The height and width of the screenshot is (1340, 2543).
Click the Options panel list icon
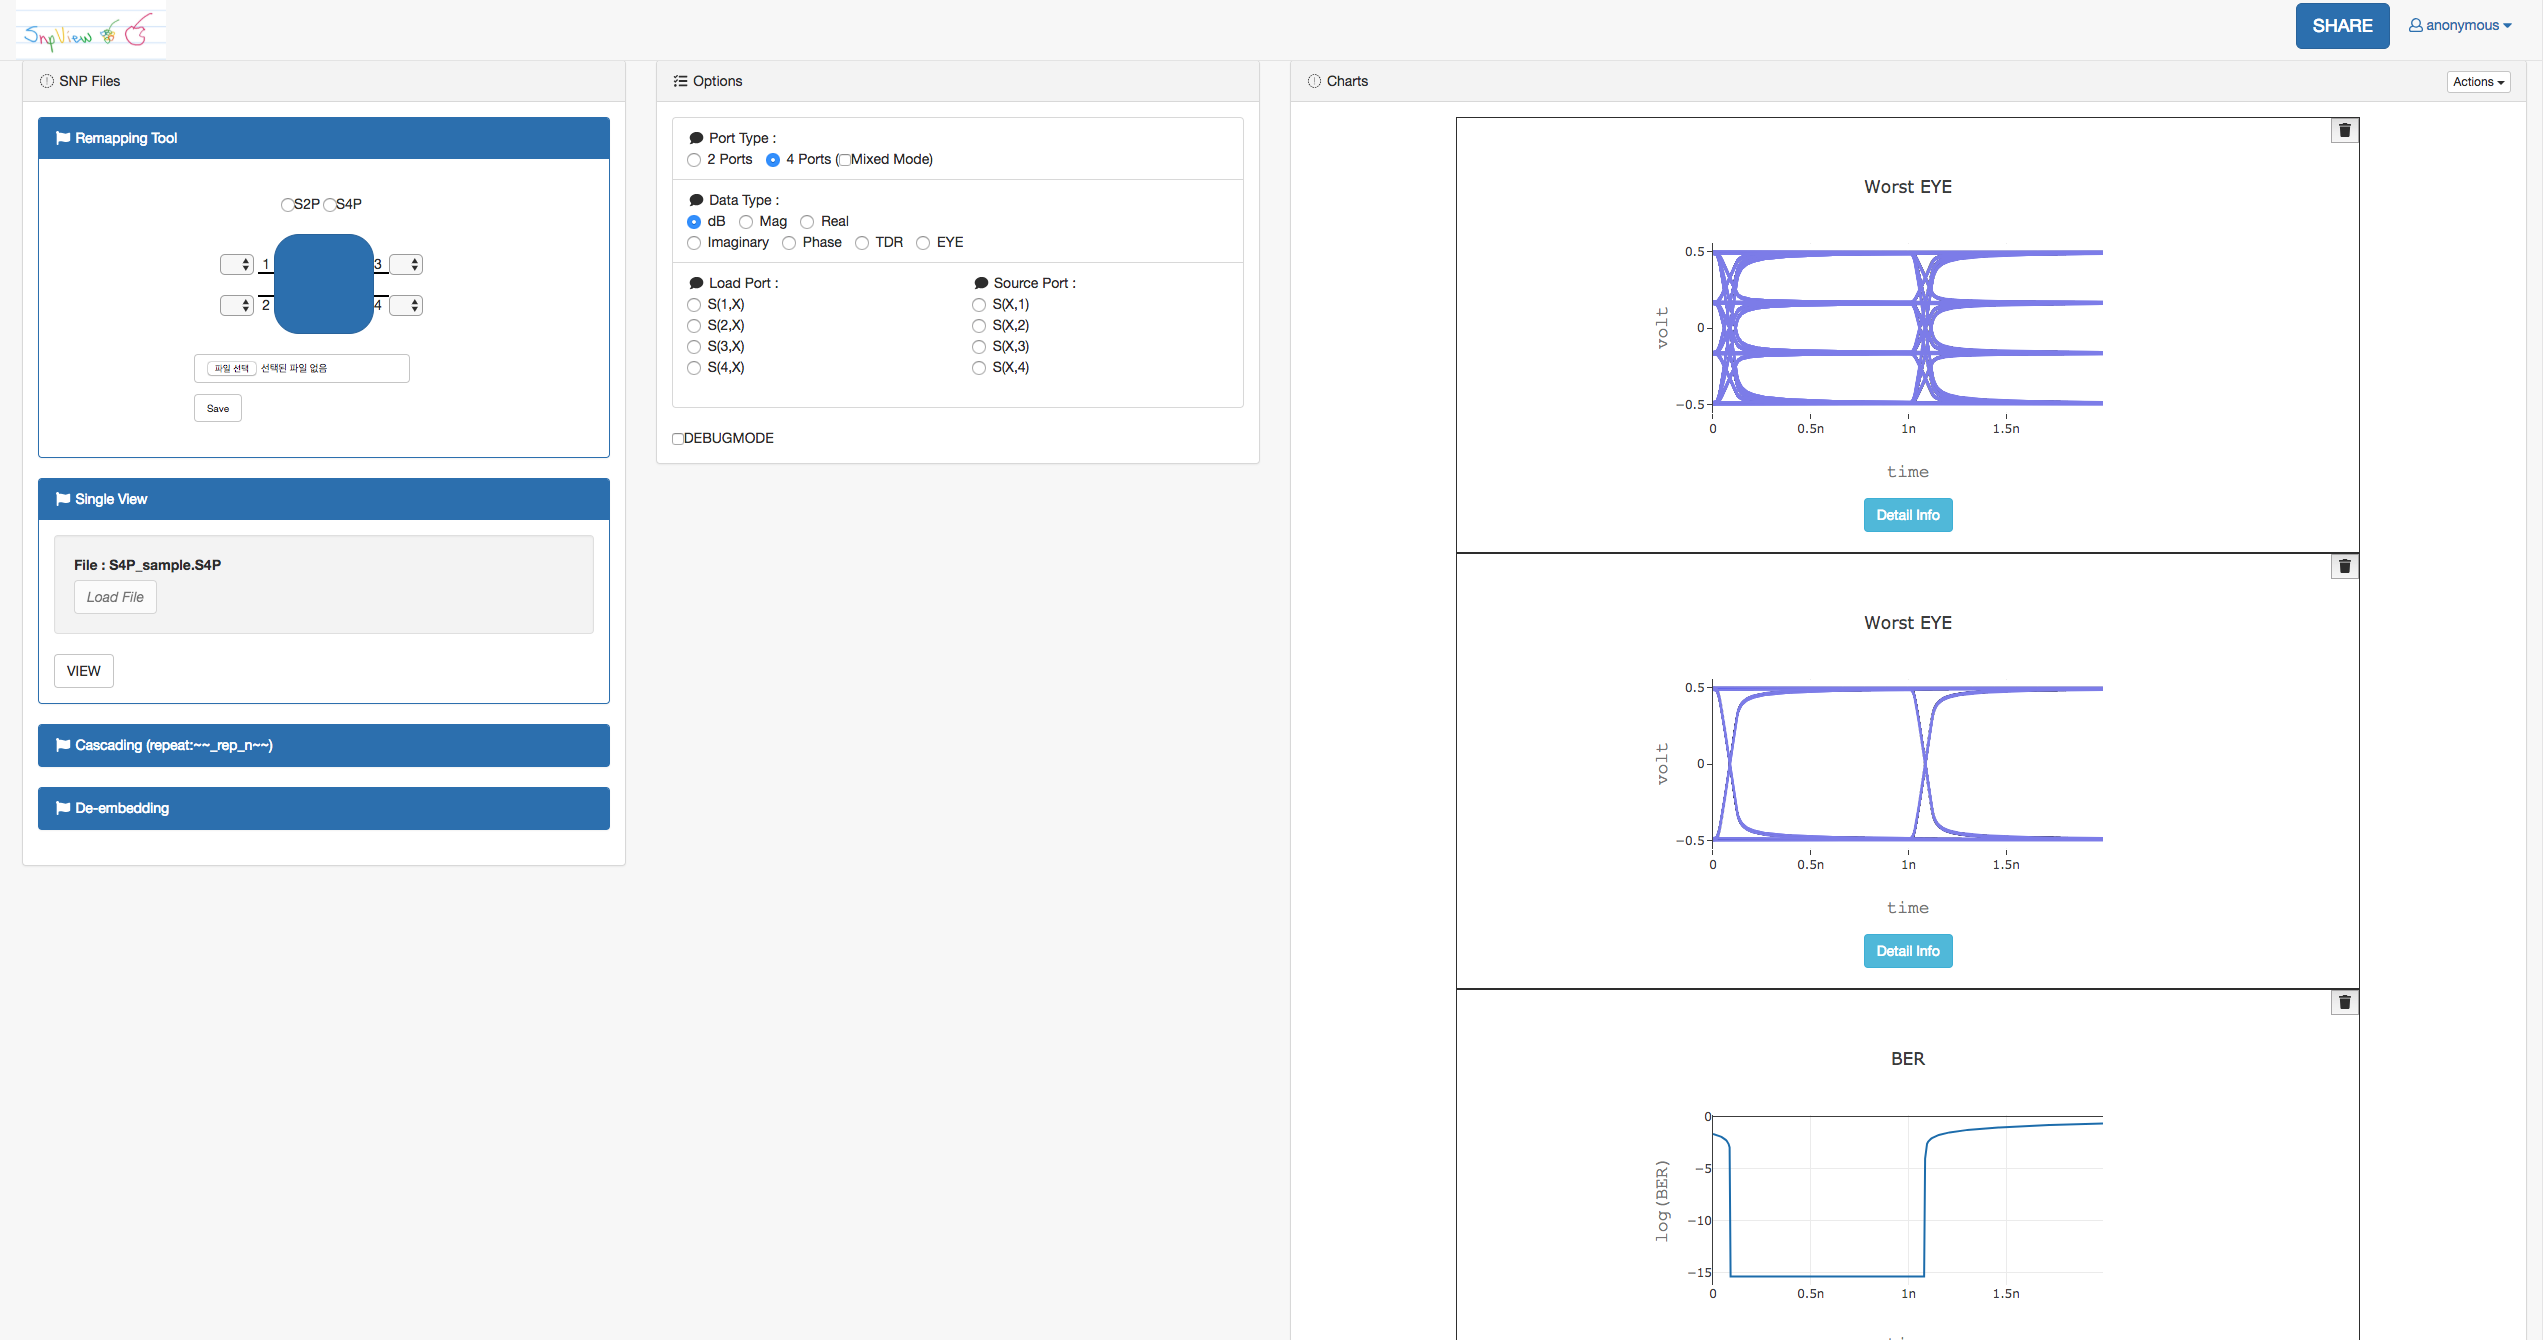681,81
